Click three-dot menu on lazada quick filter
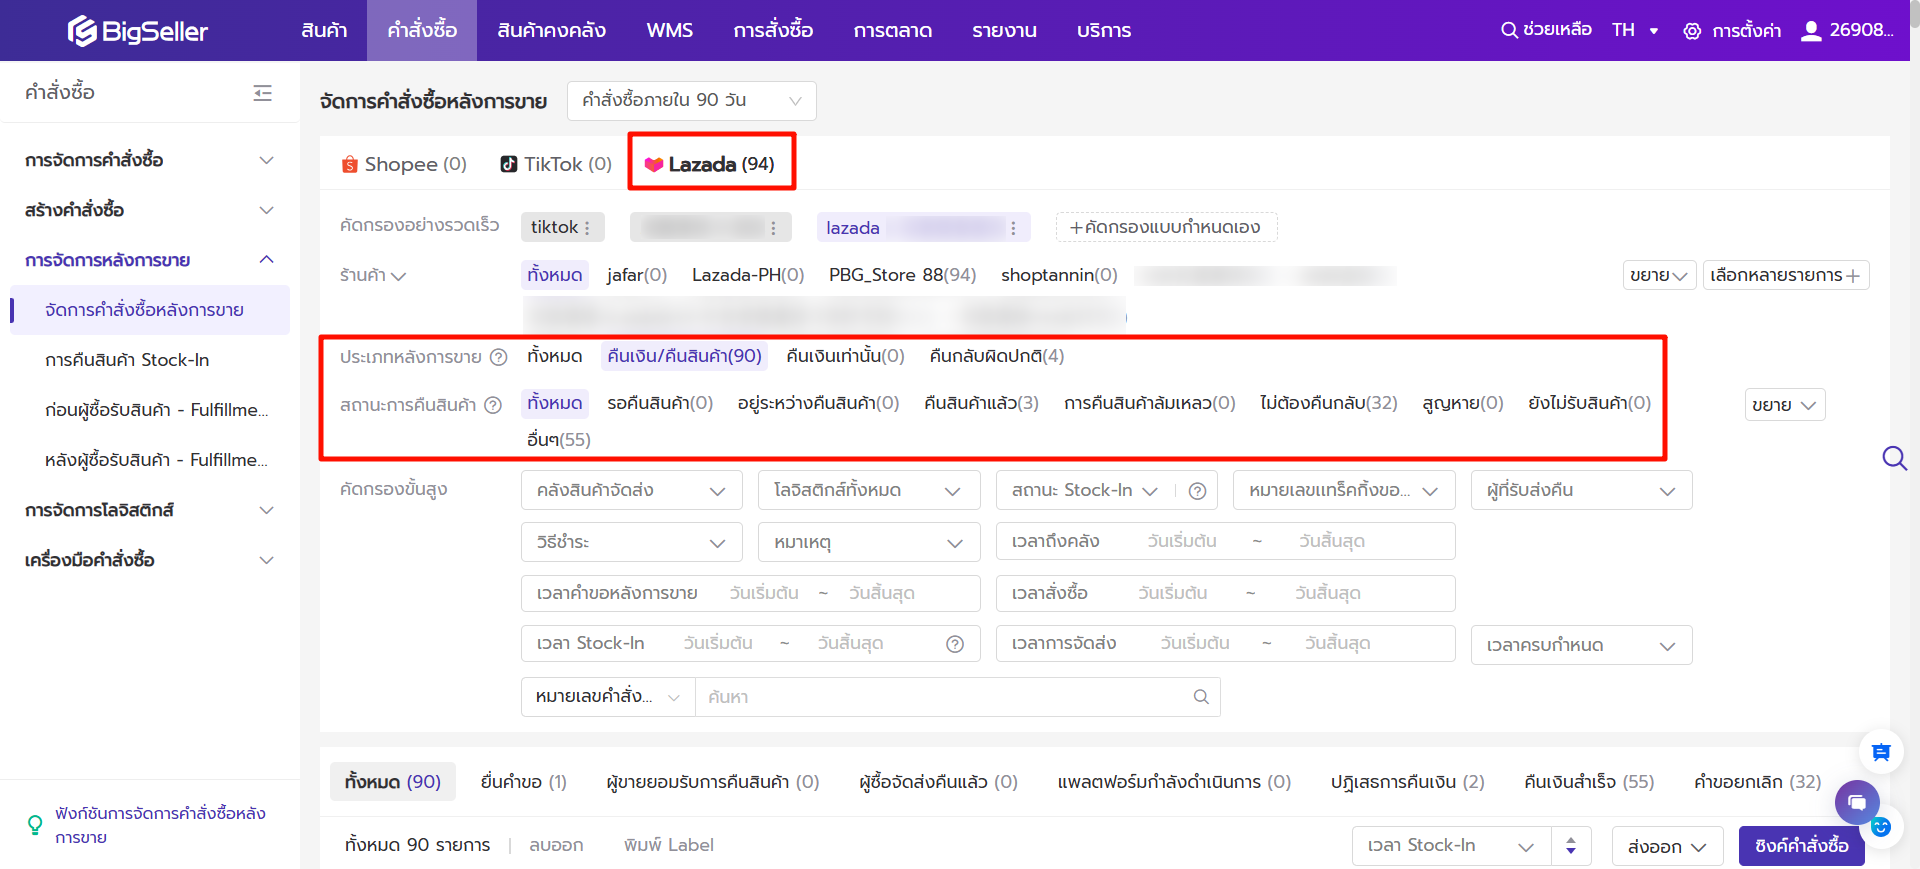Screen dimensions: 1920x869 tap(1013, 228)
